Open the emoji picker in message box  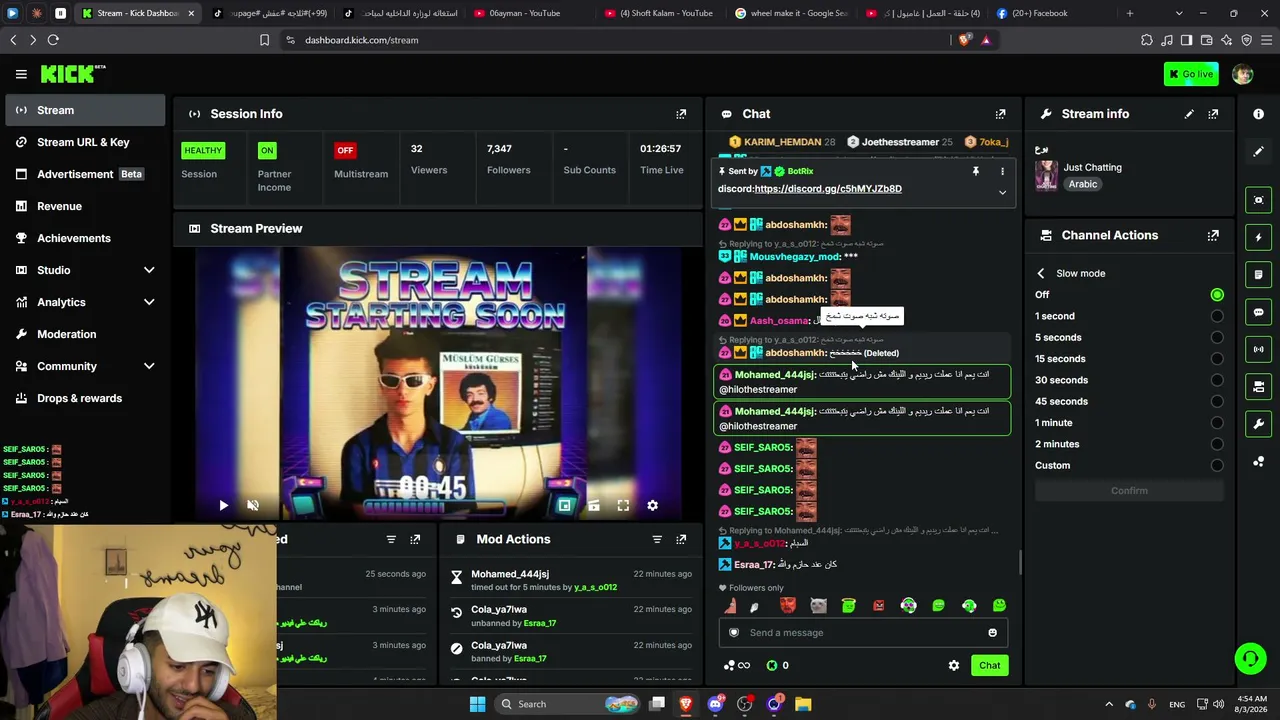coord(992,633)
